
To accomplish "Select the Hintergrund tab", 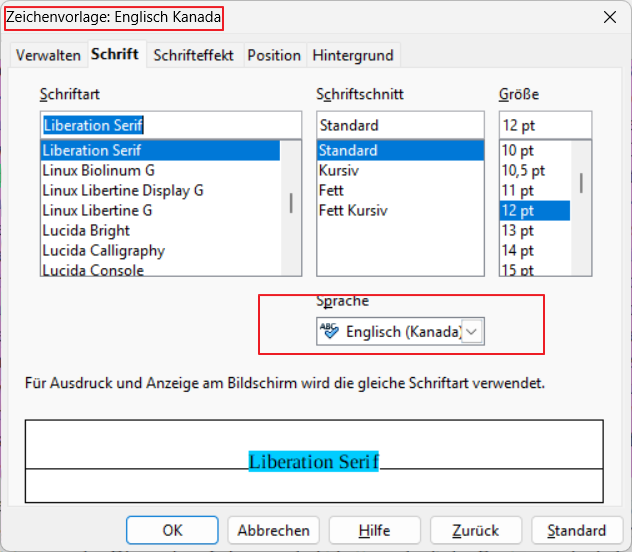I will 353,55.
